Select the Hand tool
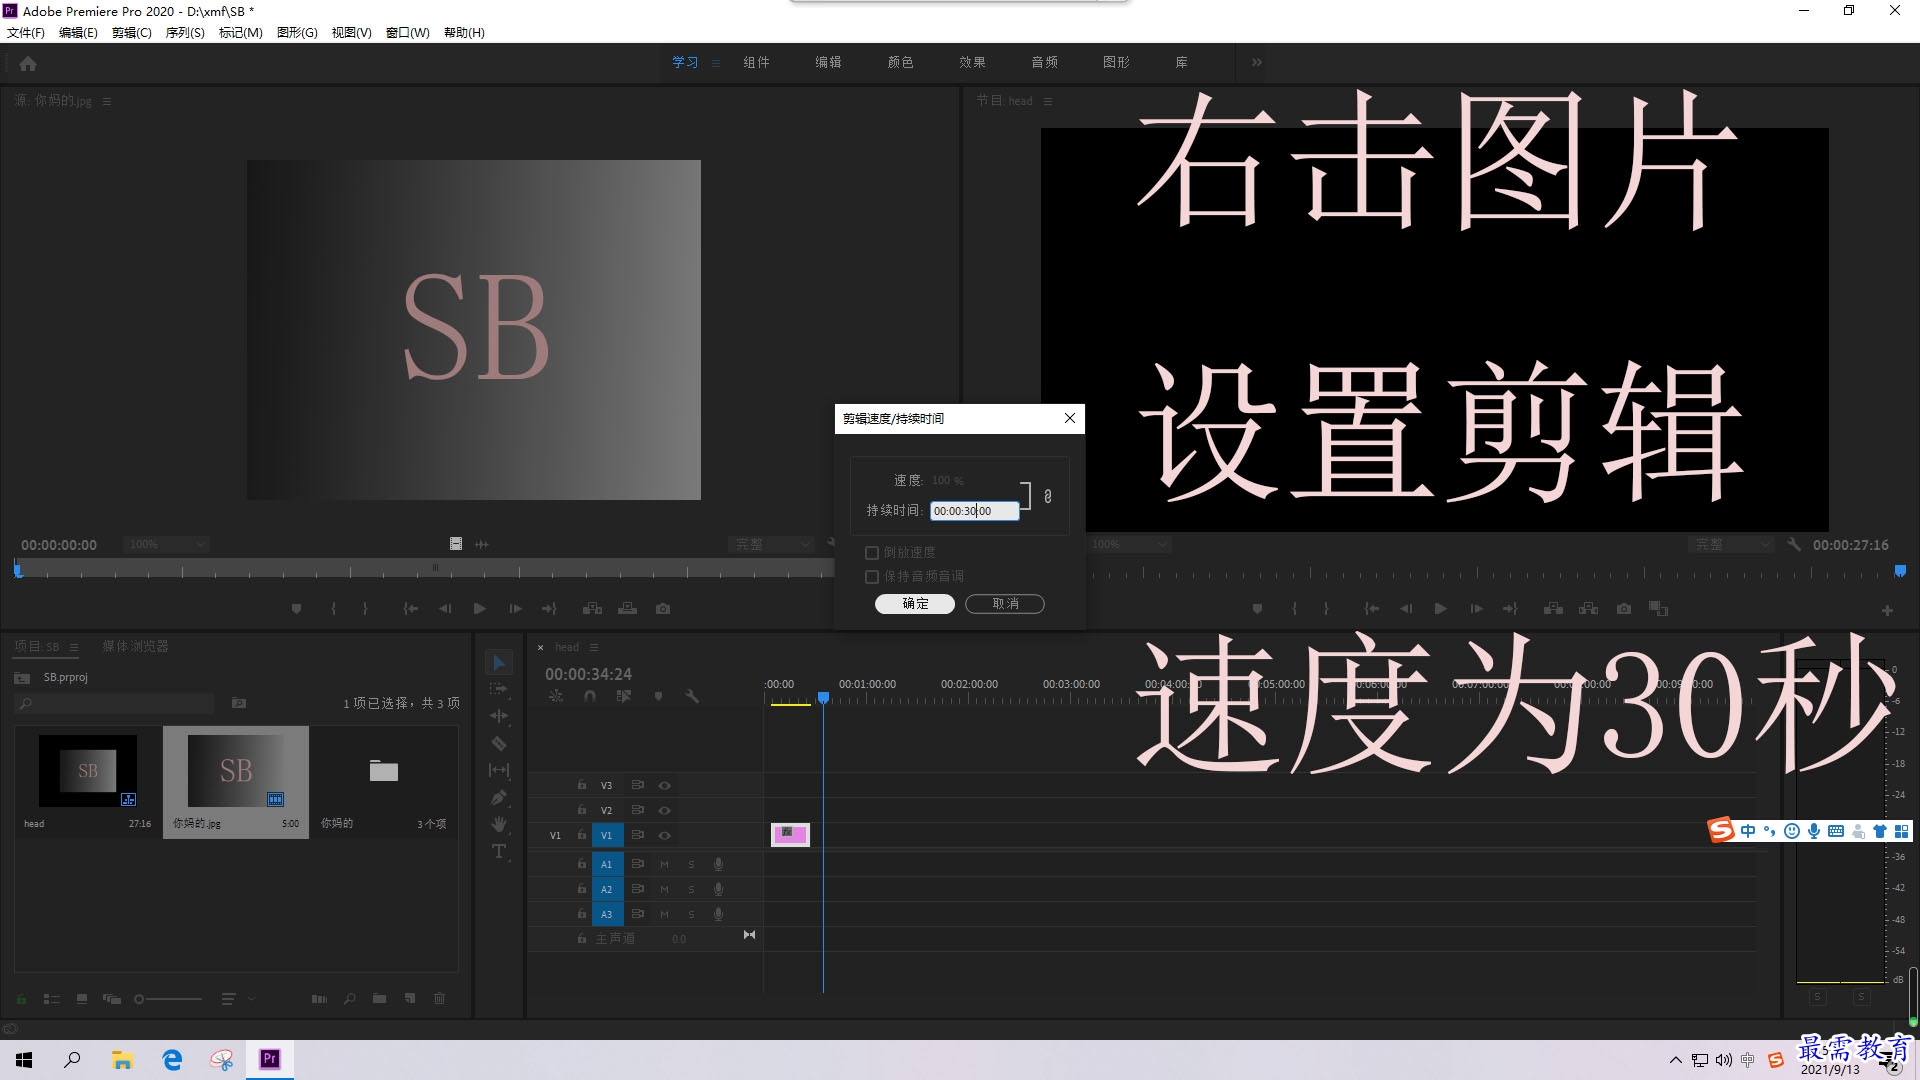1920x1080 pixels. pos(499,824)
